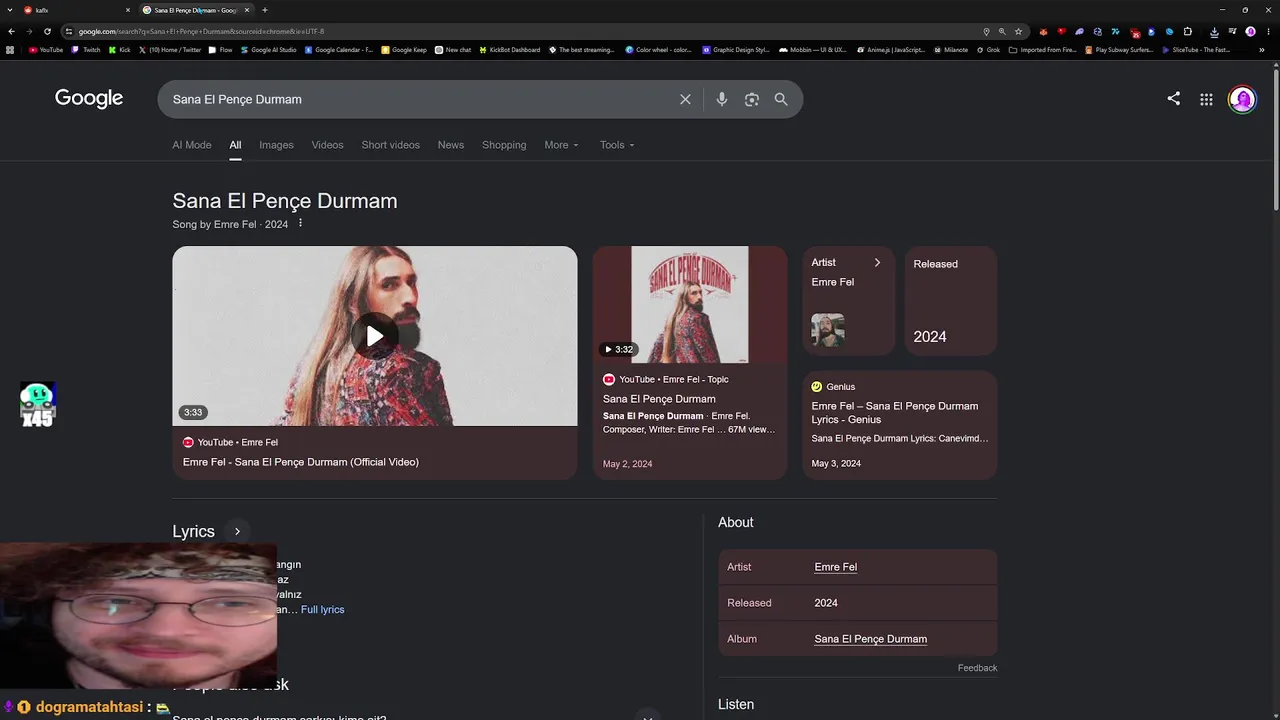This screenshot has height=720, width=1280.
Task: Select the Videos search tab
Action: 327,145
